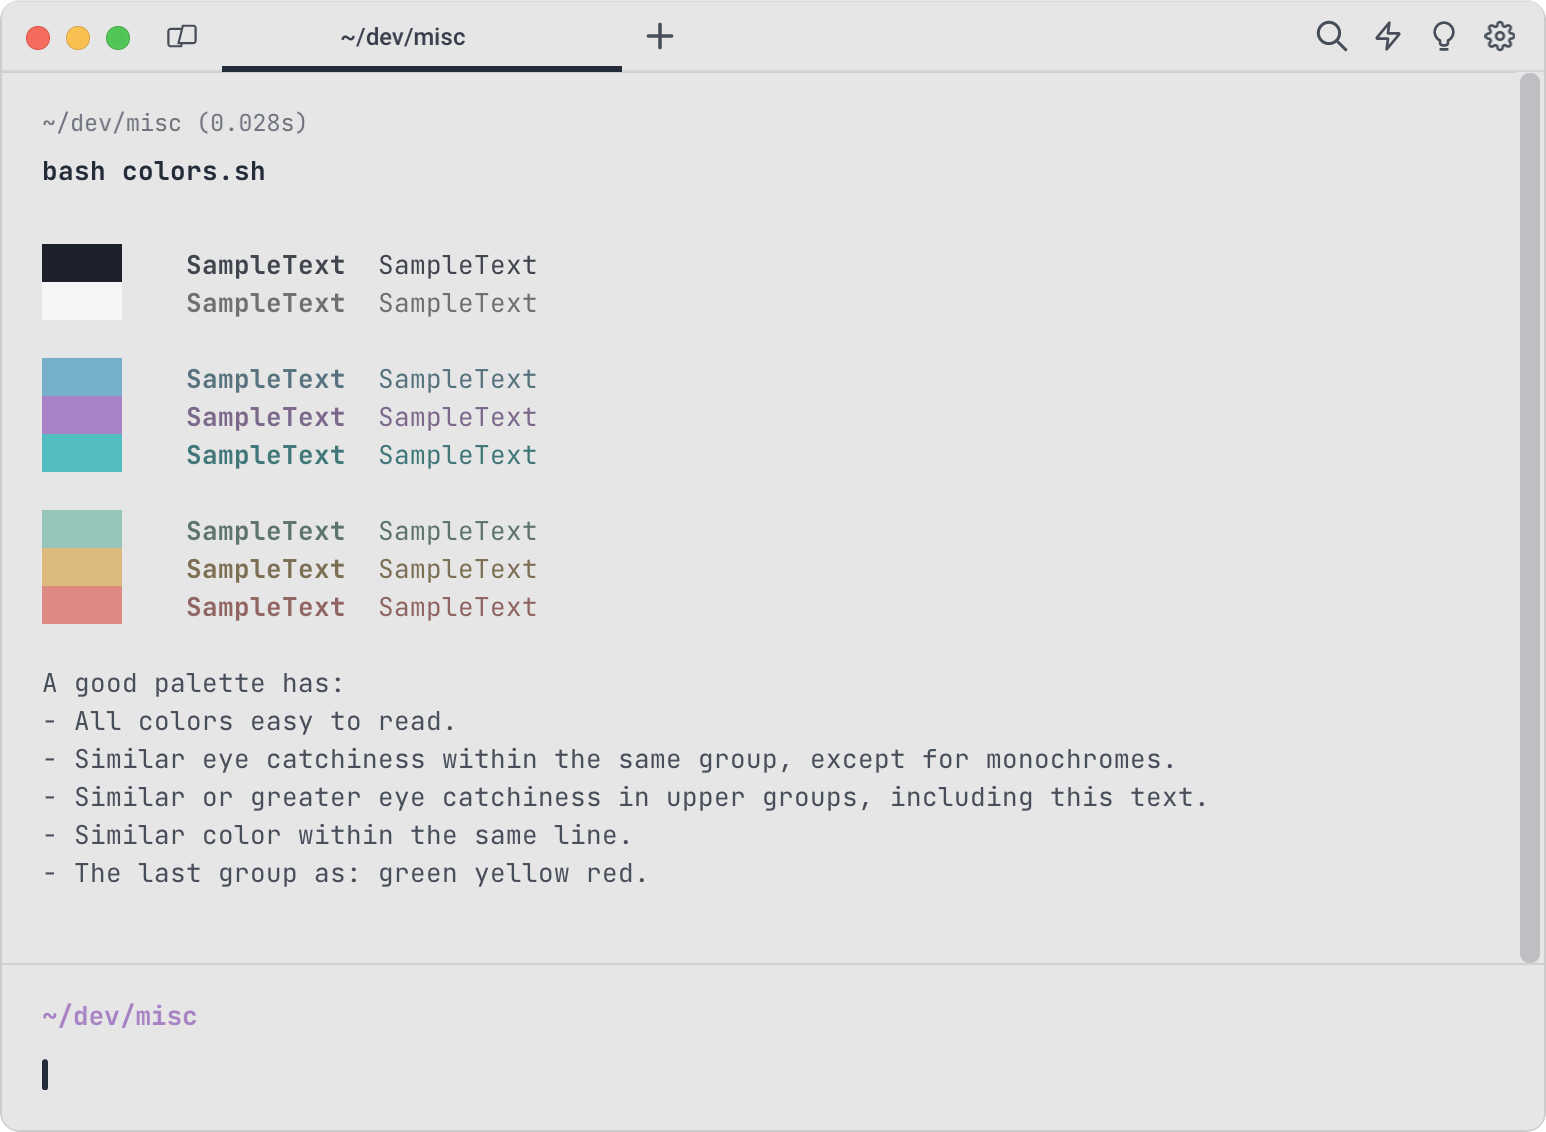Click the blue color swatch

82,377
